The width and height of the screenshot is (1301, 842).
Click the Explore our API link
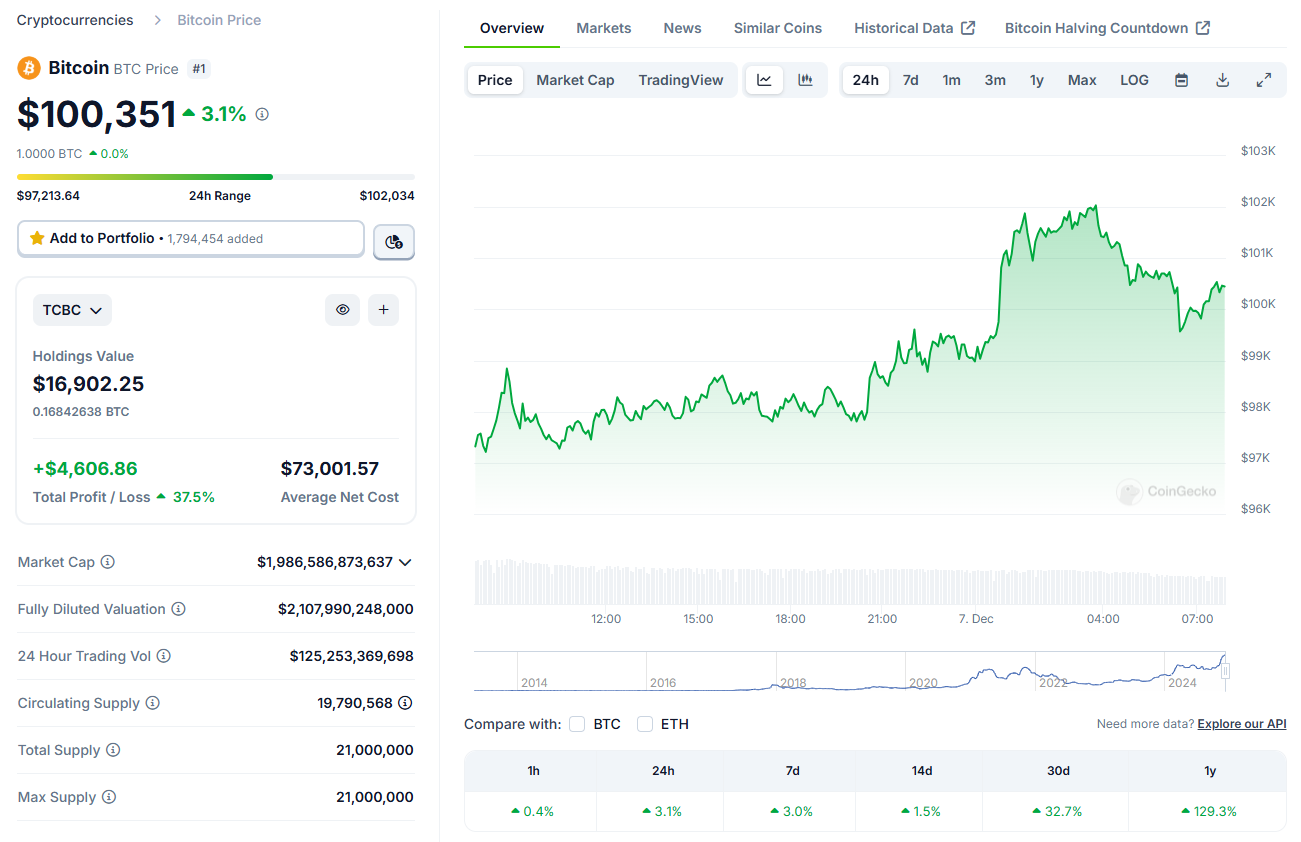coord(1241,723)
